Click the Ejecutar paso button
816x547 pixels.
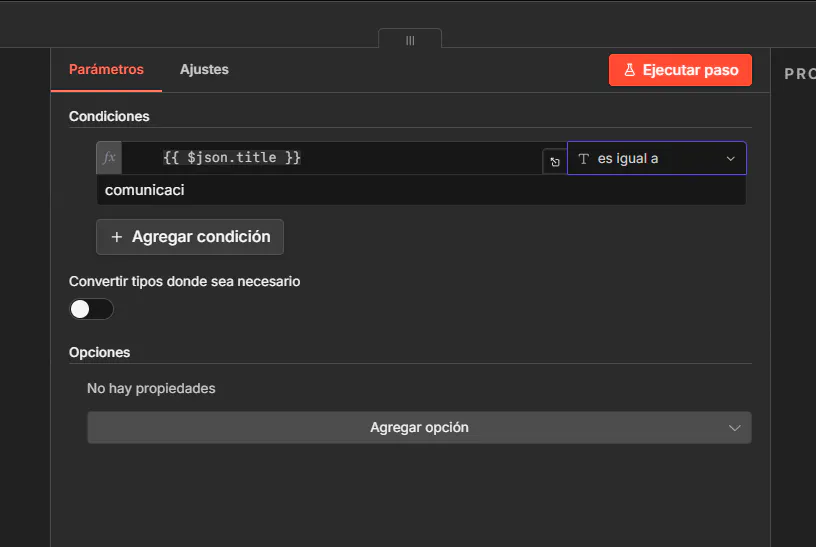point(680,70)
